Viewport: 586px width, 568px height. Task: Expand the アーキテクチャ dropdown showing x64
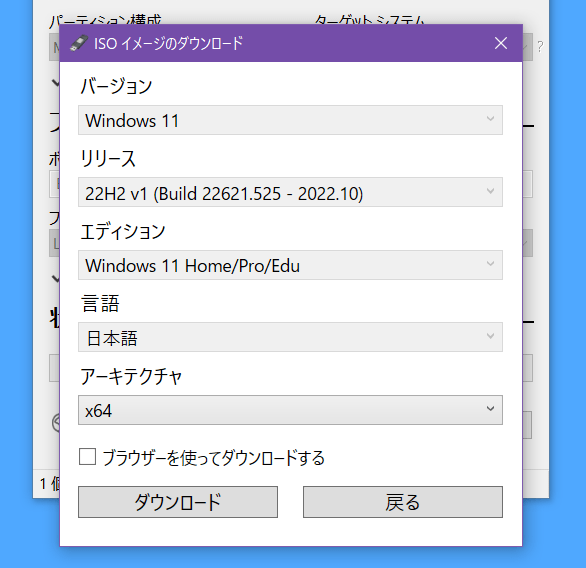click(290, 410)
